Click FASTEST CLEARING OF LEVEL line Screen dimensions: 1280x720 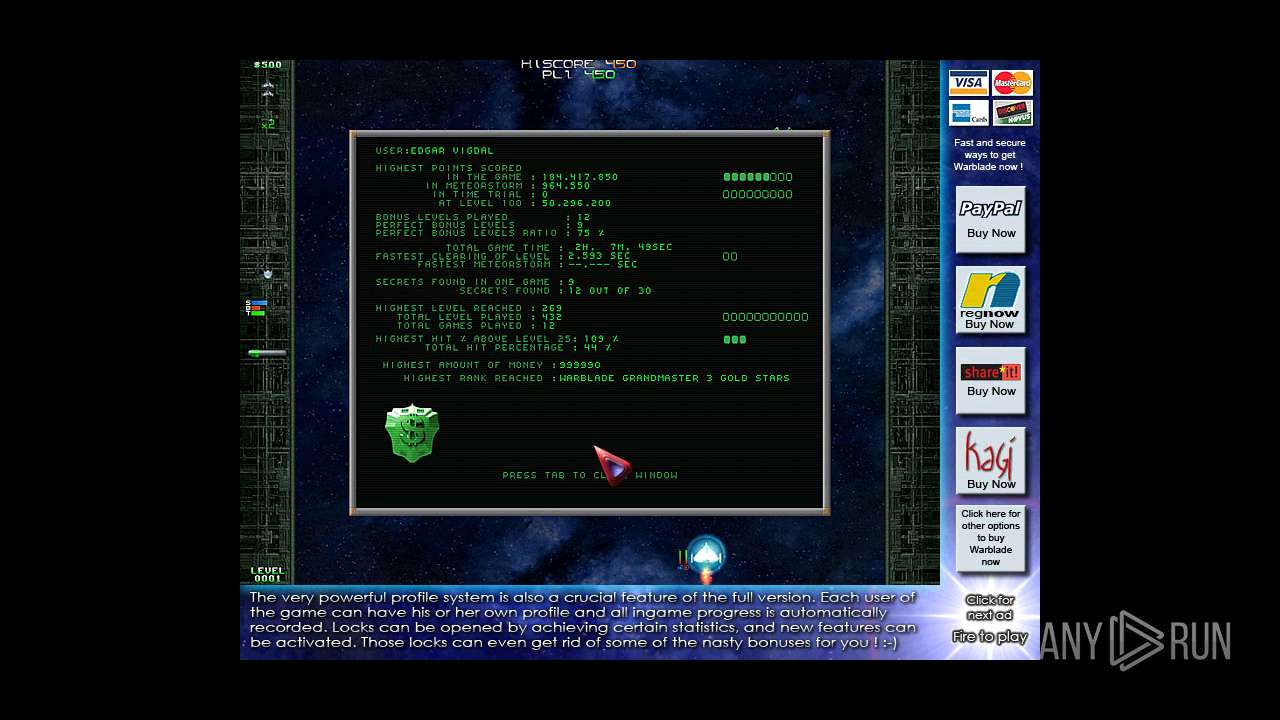coord(503,256)
